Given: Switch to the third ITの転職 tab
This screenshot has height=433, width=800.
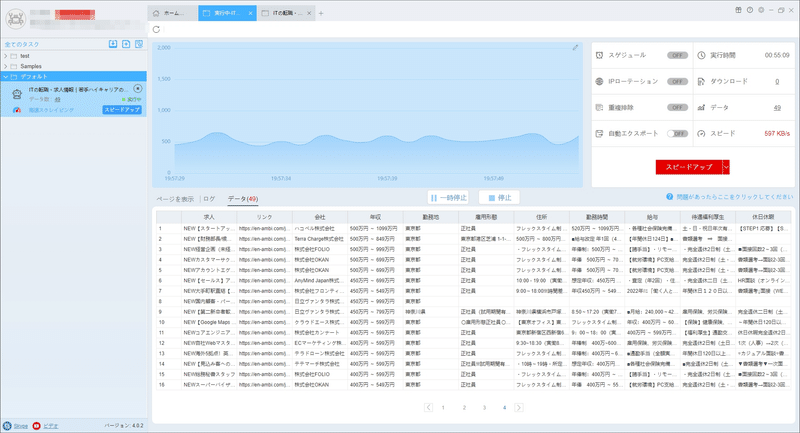Looking at the screenshot, I should click(286, 13).
